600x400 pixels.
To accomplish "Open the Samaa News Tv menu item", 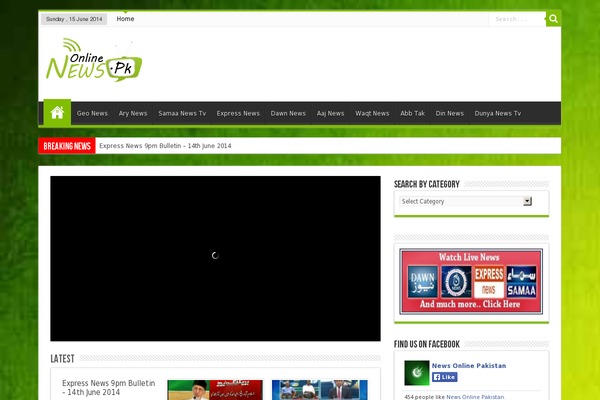I will point(182,113).
